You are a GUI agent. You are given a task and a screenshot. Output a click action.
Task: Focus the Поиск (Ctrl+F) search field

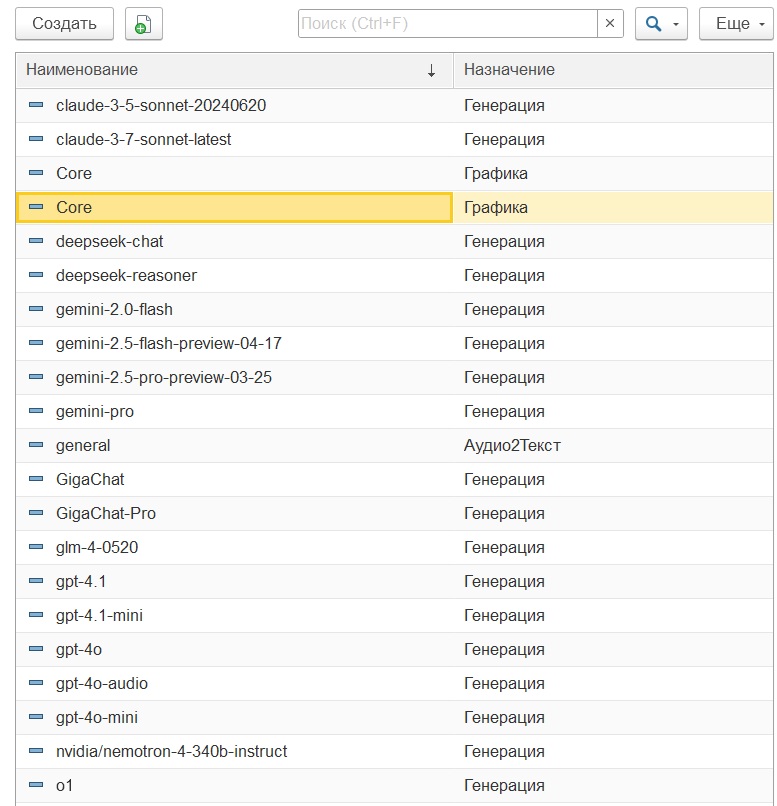[x=448, y=23]
